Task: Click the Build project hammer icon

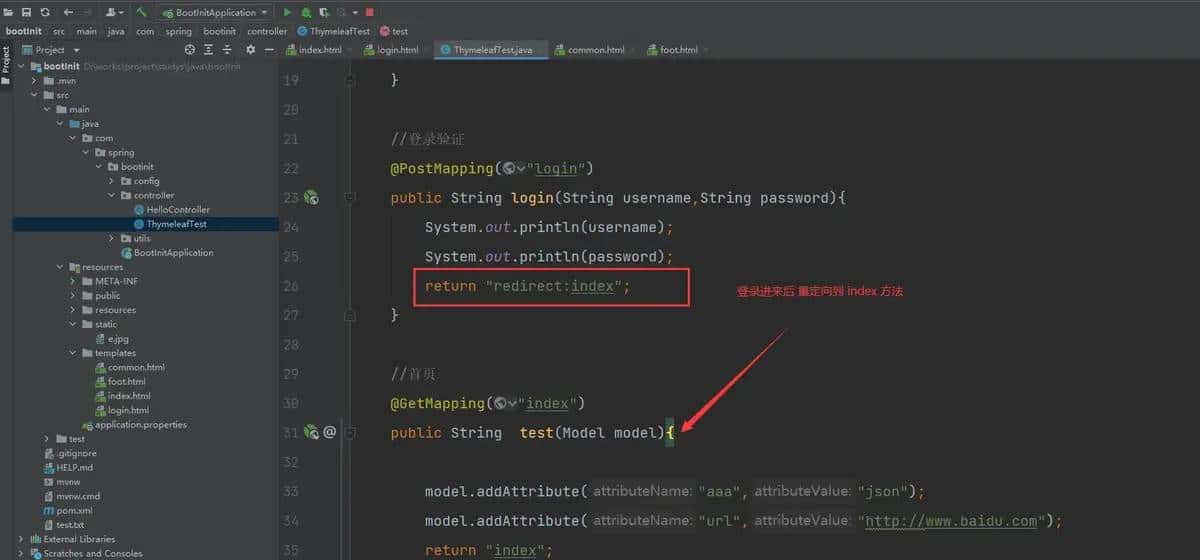Action: [142, 12]
